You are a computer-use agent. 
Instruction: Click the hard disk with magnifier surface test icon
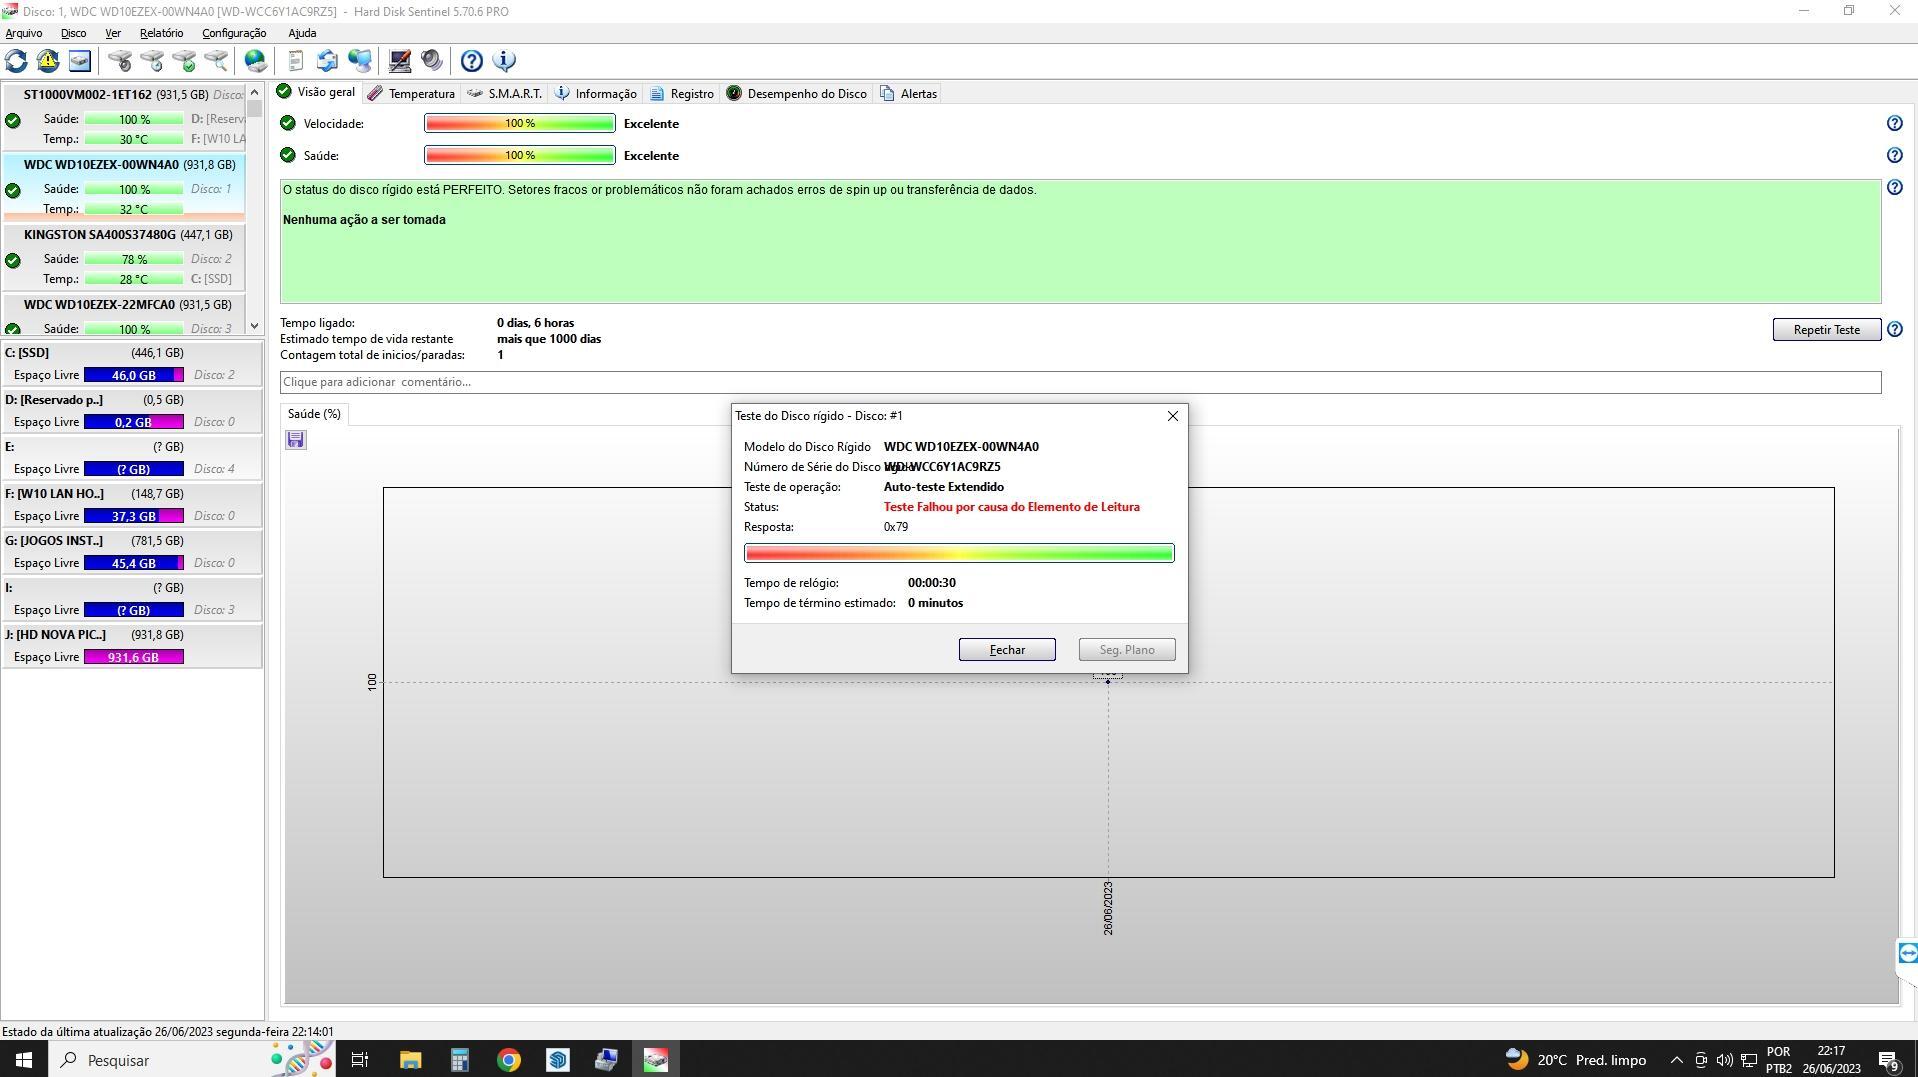[216, 61]
